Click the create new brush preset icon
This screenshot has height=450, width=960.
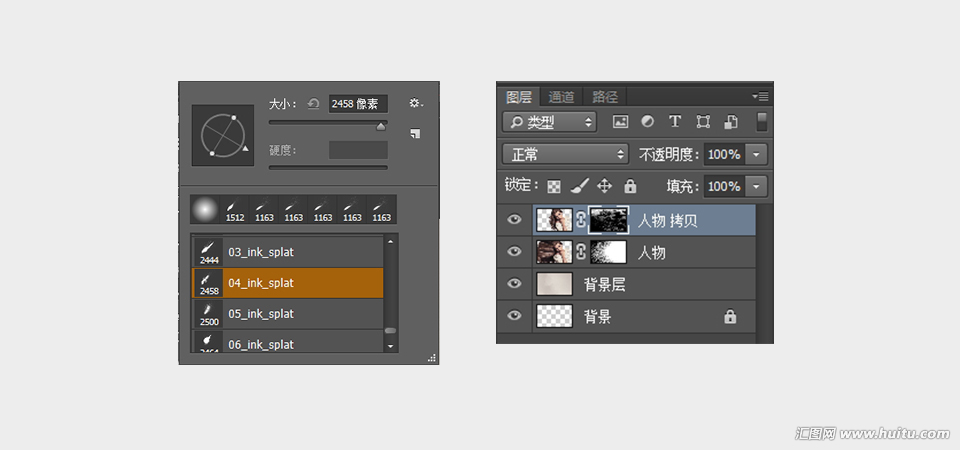(415, 133)
